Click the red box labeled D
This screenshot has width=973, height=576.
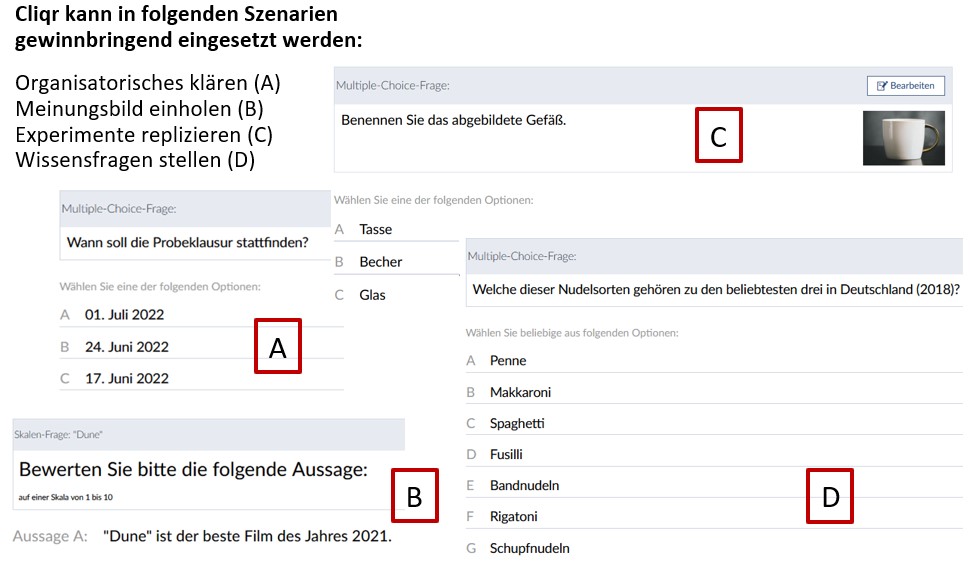pos(830,495)
